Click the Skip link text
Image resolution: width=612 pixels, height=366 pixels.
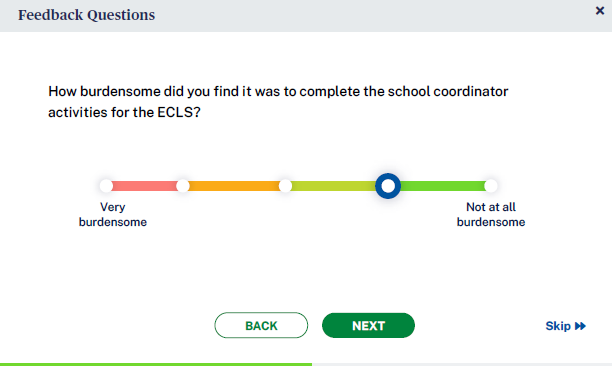(x=558, y=326)
